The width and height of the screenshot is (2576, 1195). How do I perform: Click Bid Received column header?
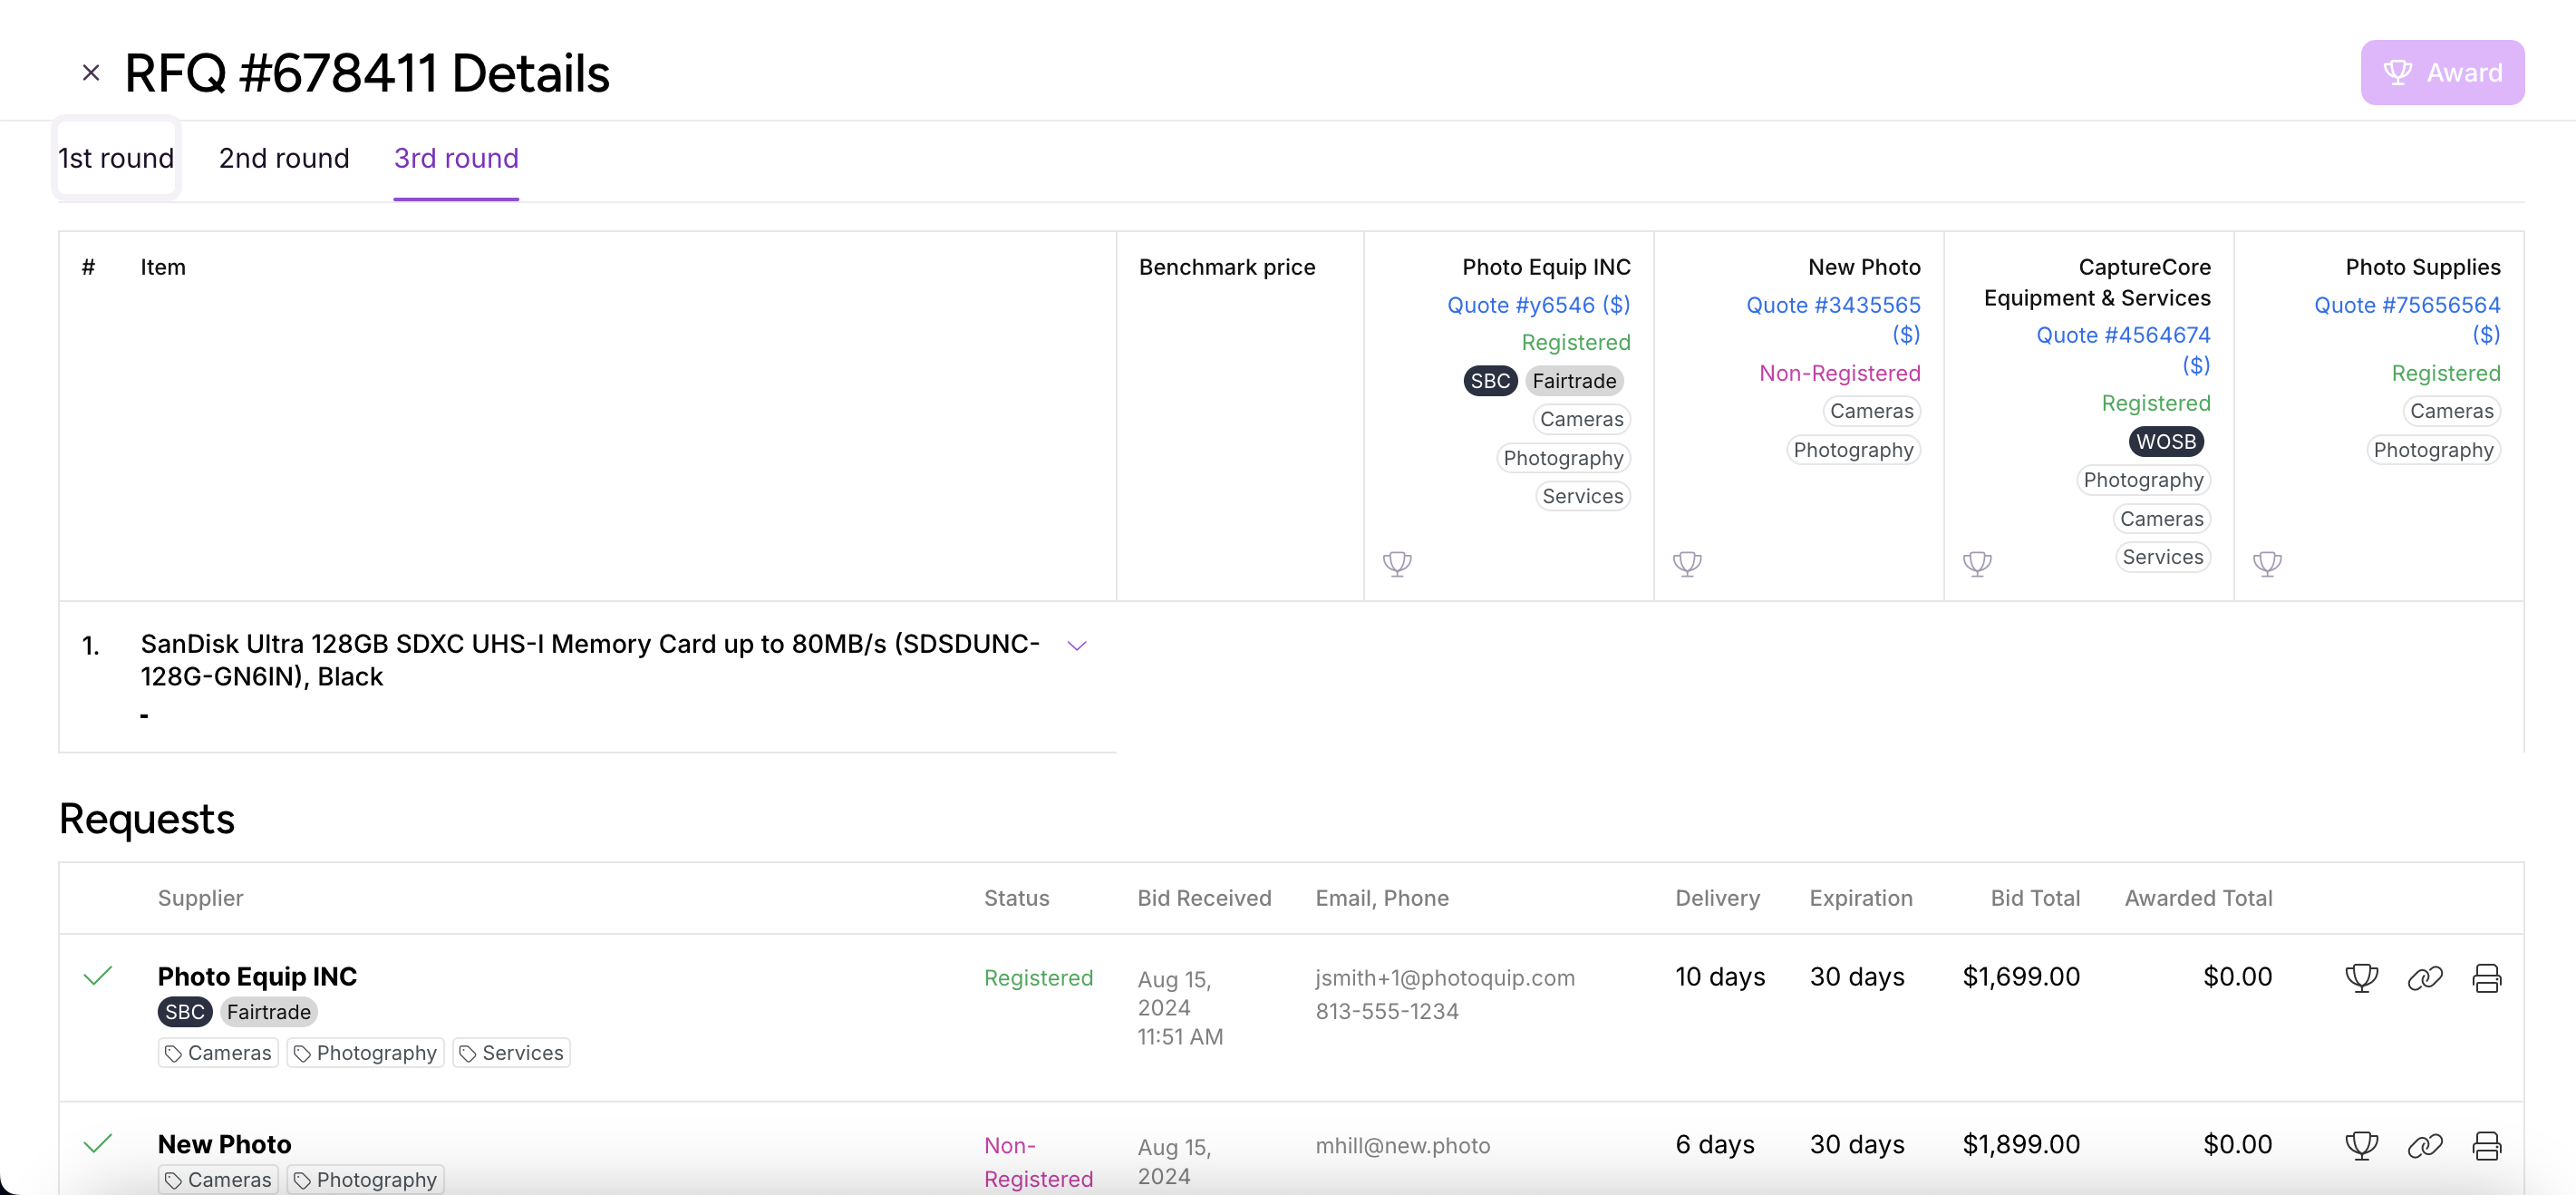(x=1204, y=898)
